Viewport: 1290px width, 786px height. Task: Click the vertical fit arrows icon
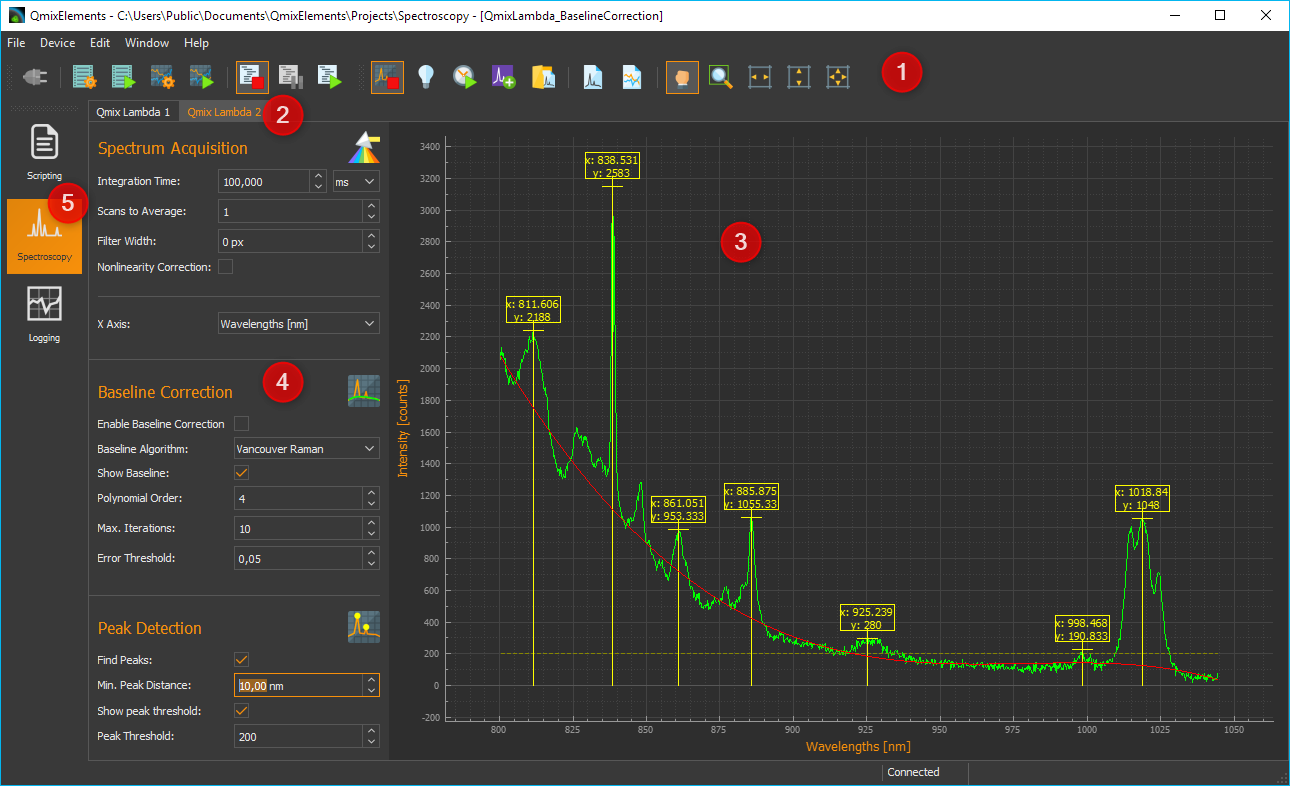799,77
